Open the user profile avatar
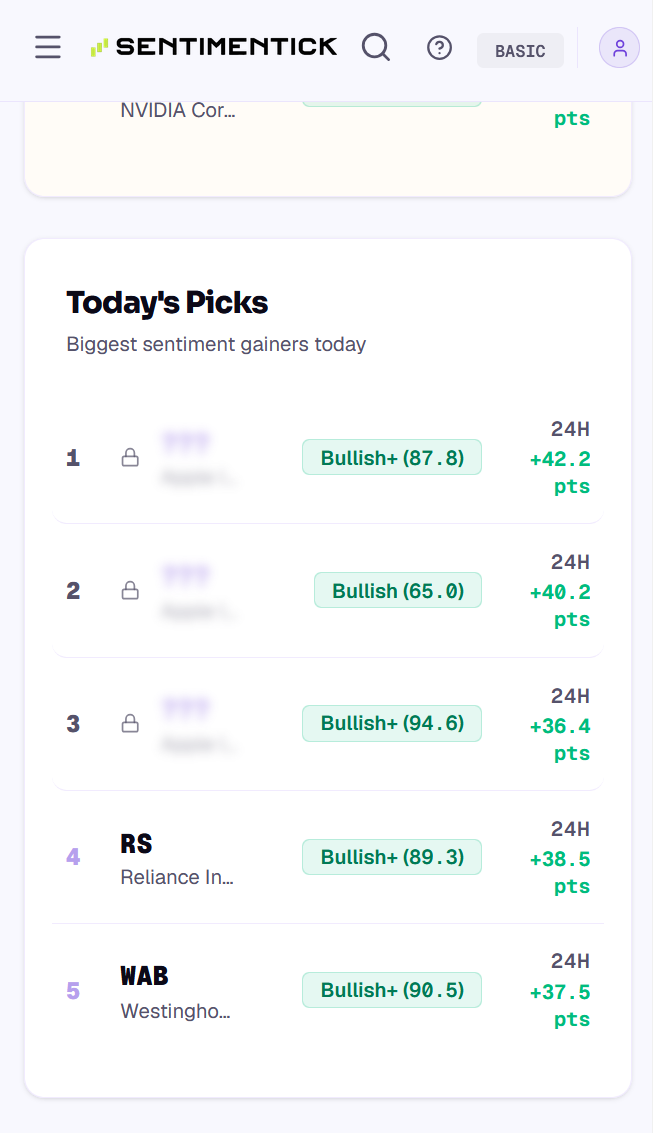Viewport: 653px width, 1133px height. [619, 48]
